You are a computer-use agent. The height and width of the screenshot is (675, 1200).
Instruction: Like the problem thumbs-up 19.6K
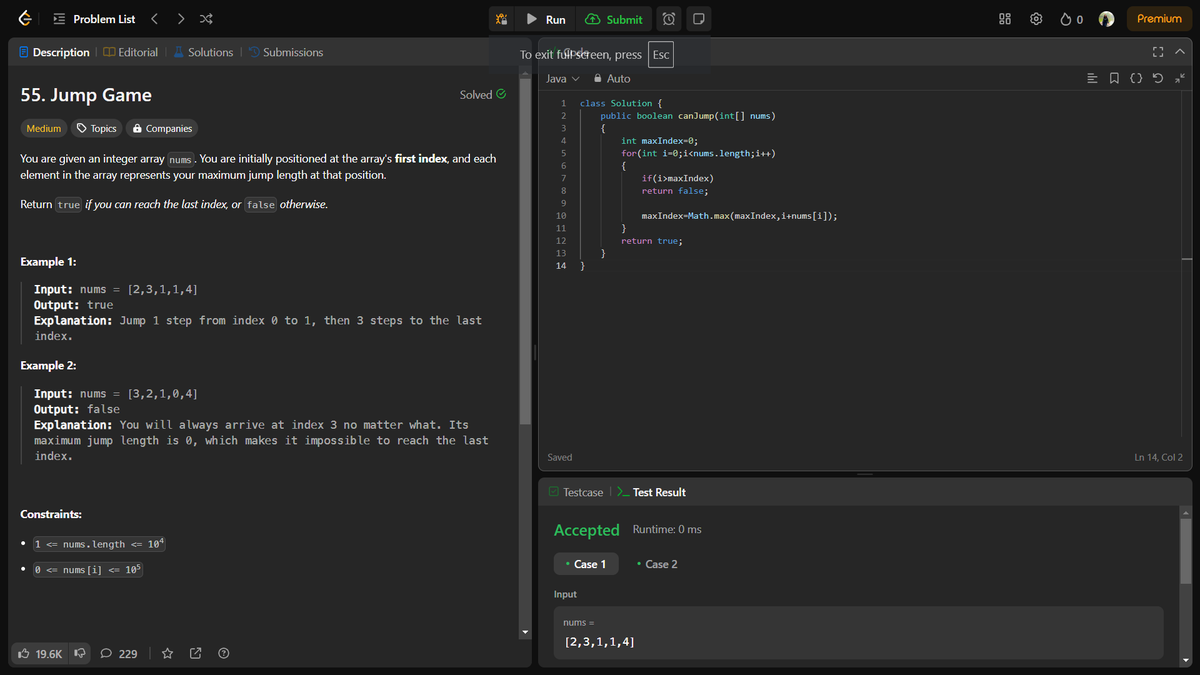click(x=40, y=654)
